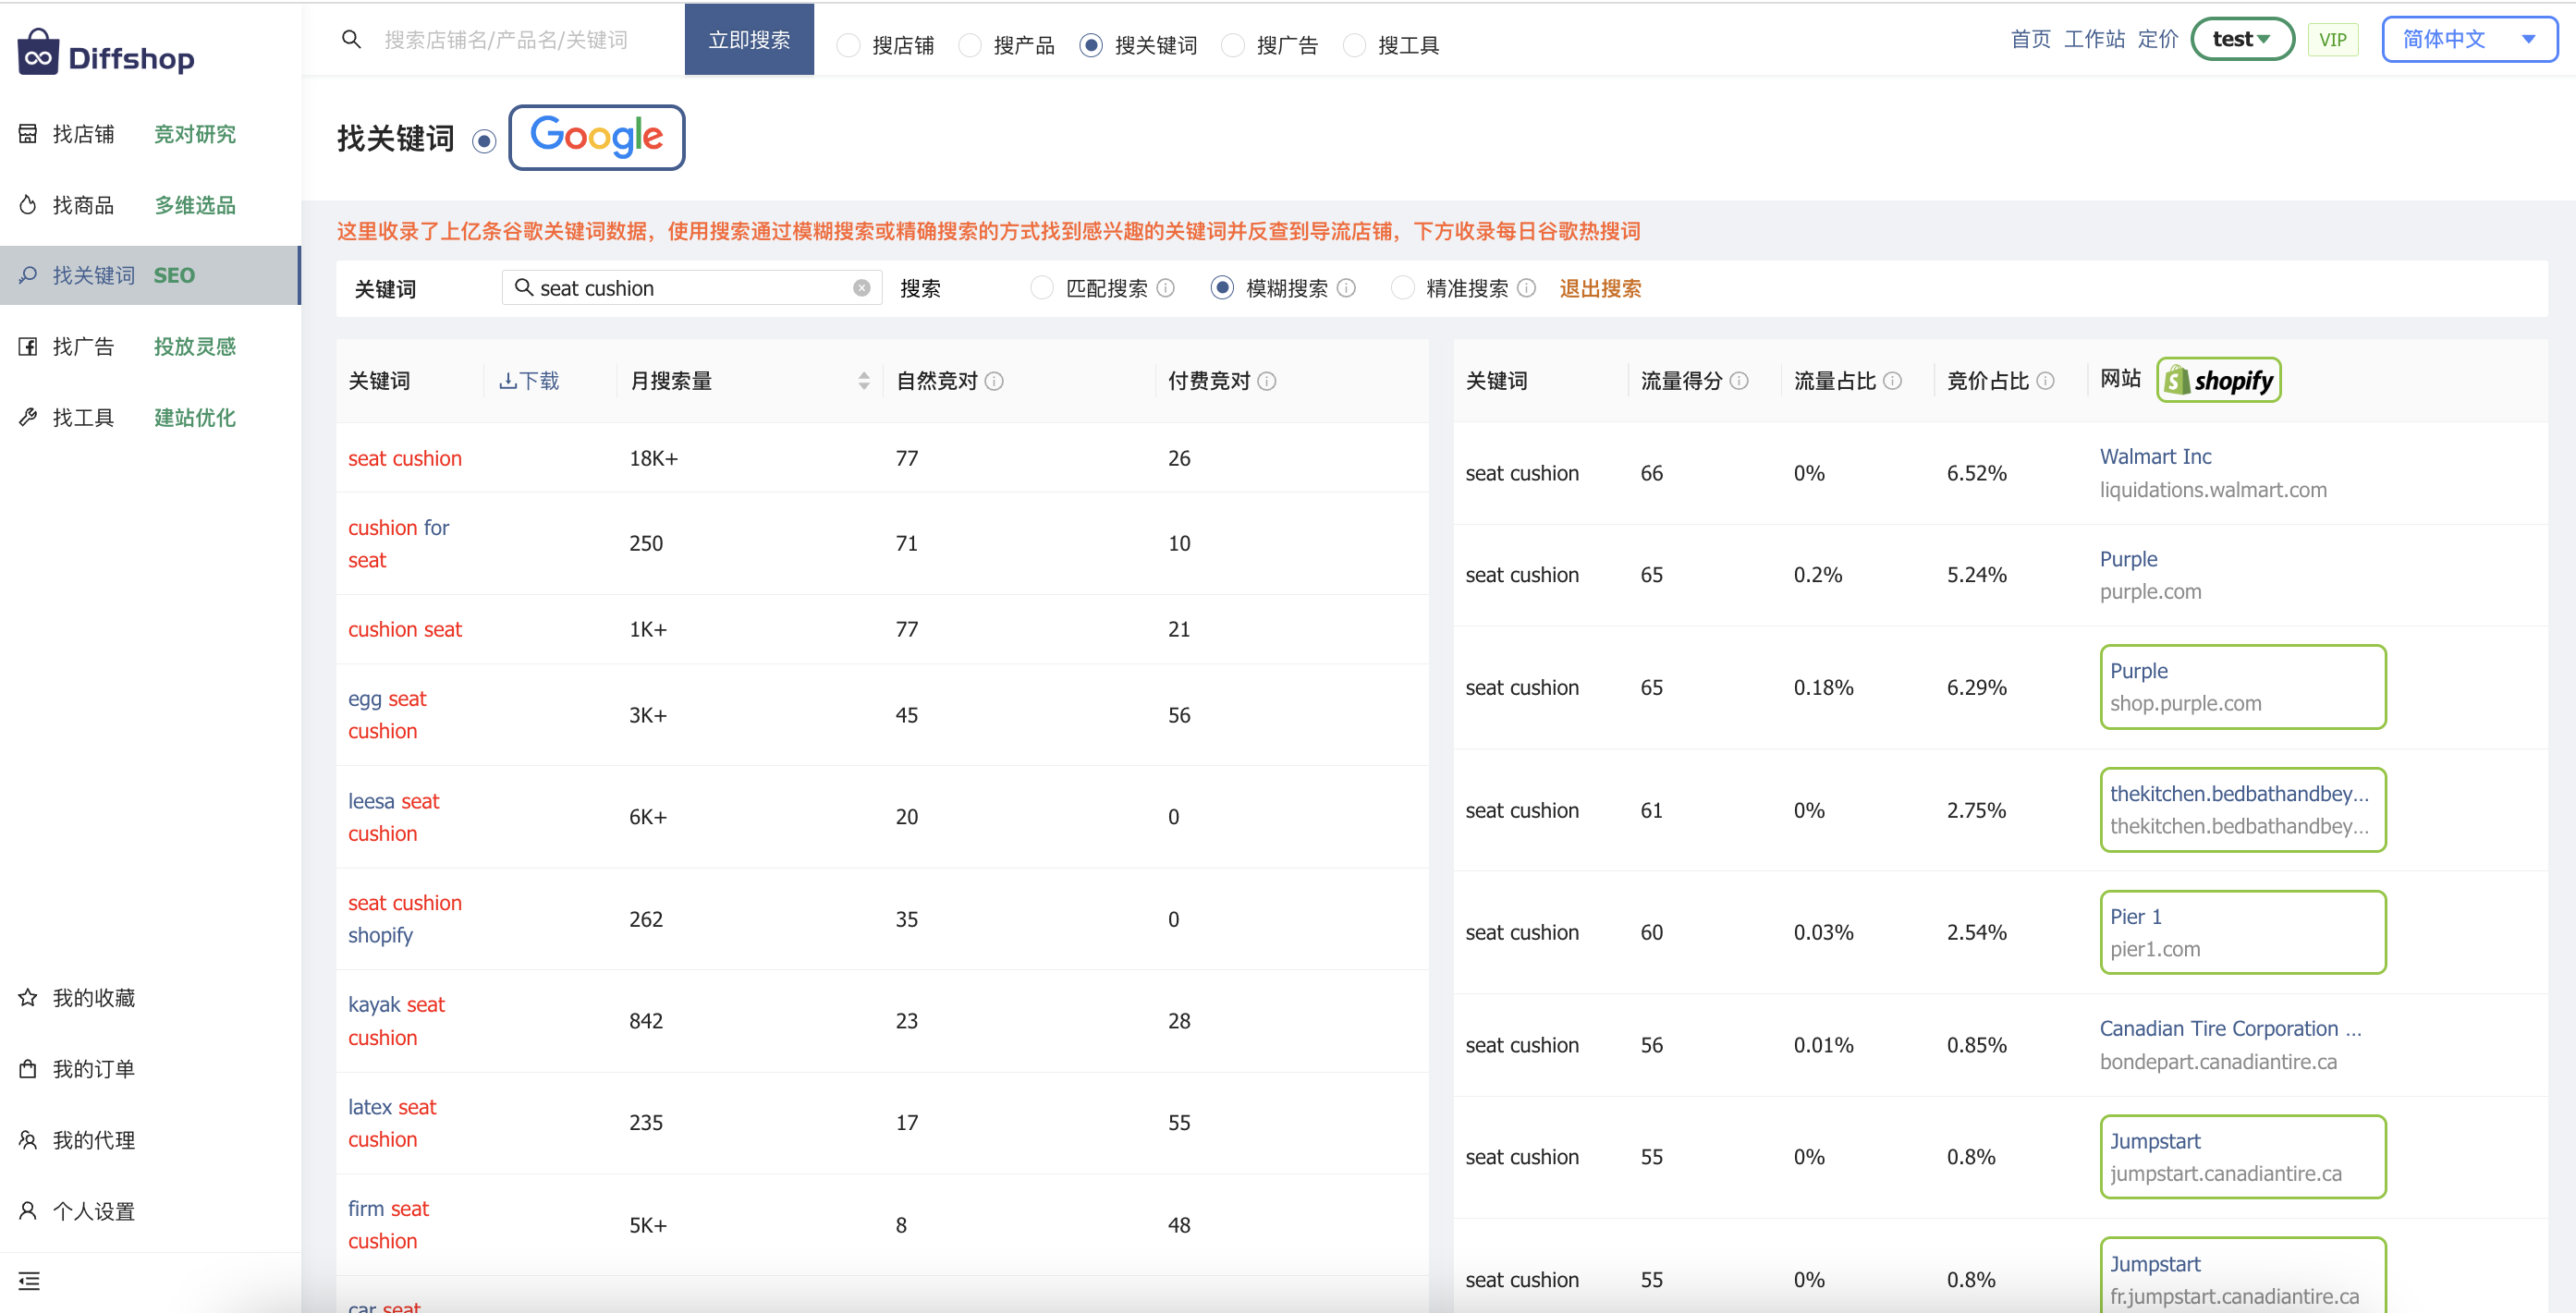Click the VIP badge
The width and height of the screenshot is (2576, 1313).
[2333, 39]
